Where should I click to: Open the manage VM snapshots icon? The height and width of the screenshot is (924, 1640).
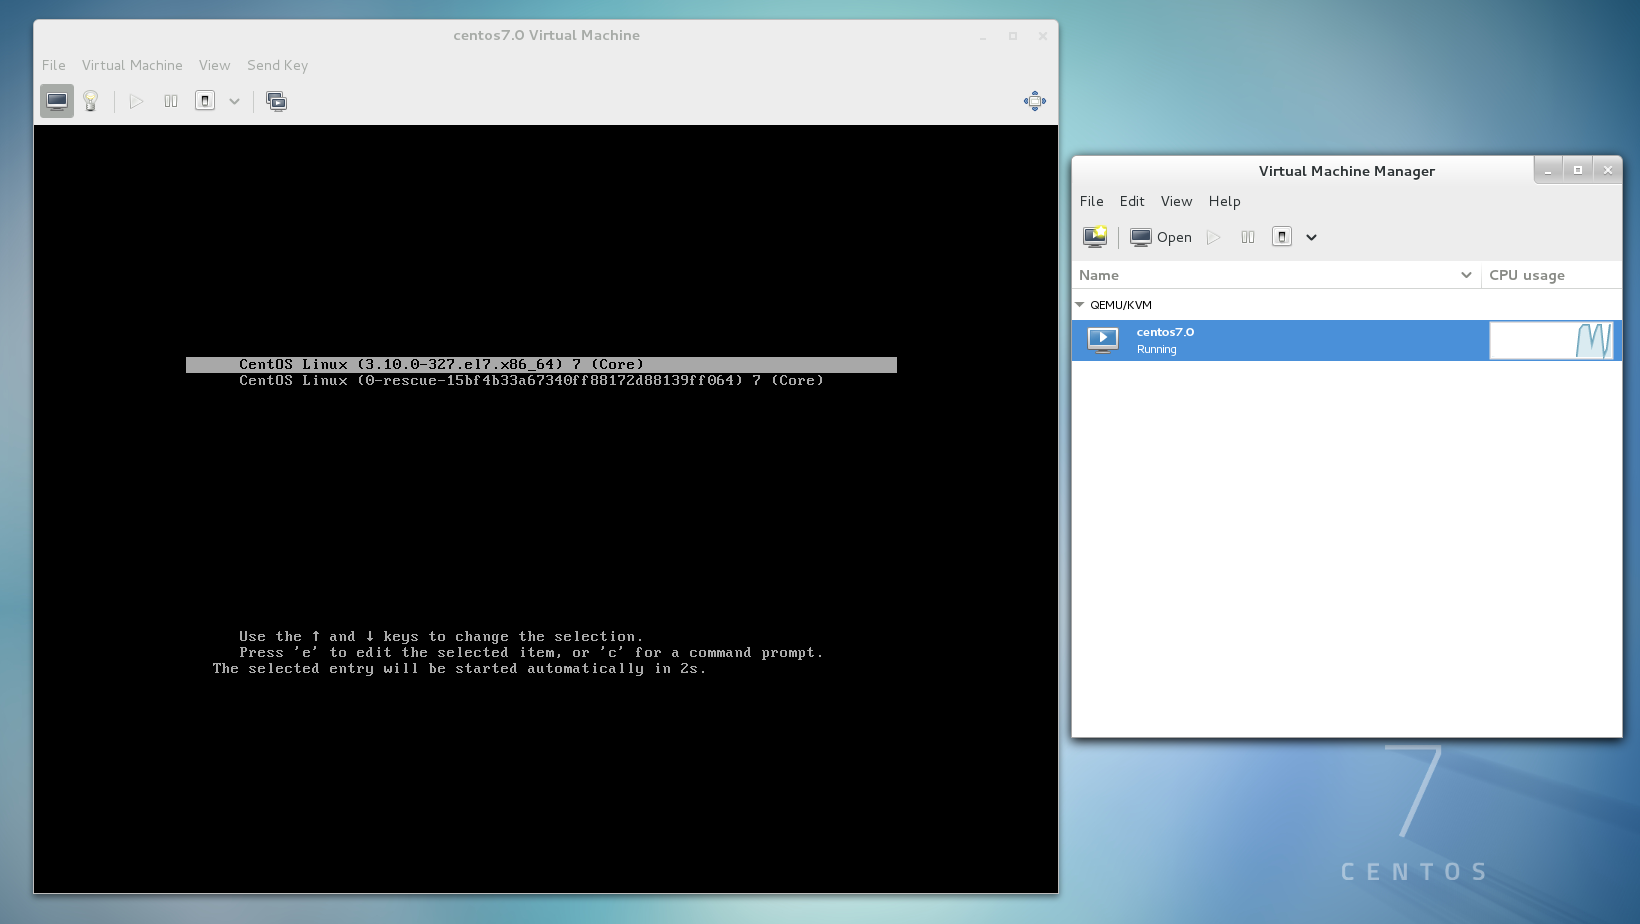(x=277, y=101)
